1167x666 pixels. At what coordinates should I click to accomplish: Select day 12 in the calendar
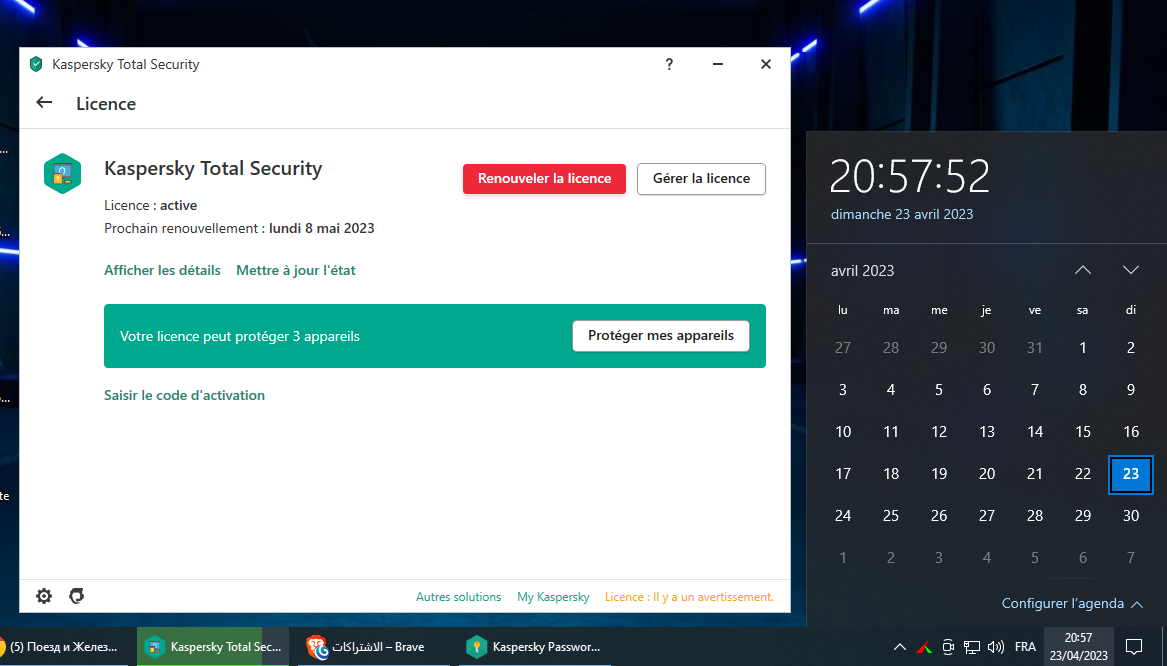click(x=939, y=432)
